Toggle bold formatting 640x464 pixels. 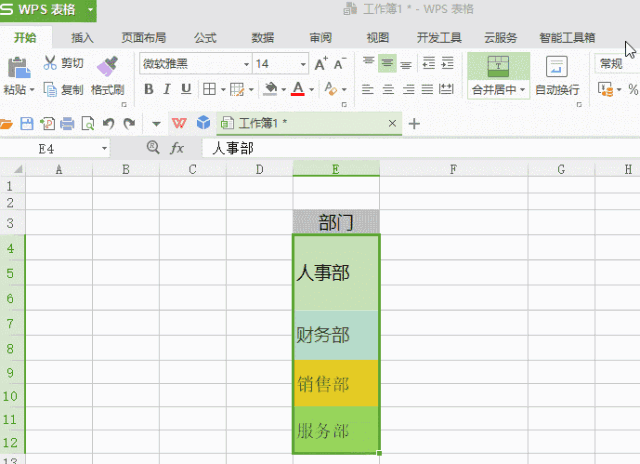coord(149,89)
